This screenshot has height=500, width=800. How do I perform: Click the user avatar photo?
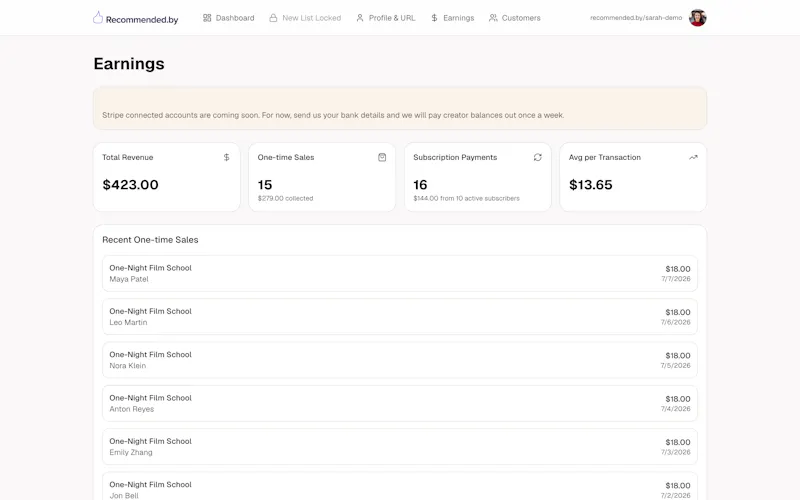pyautogui.click(x=697, y=18)
